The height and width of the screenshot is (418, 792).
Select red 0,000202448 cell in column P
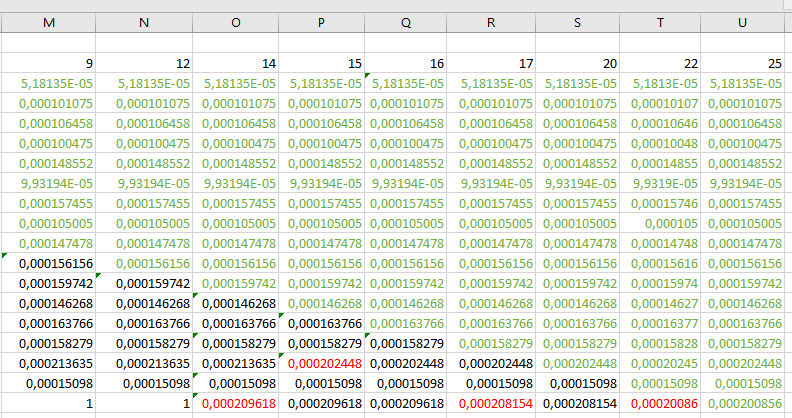321,363
